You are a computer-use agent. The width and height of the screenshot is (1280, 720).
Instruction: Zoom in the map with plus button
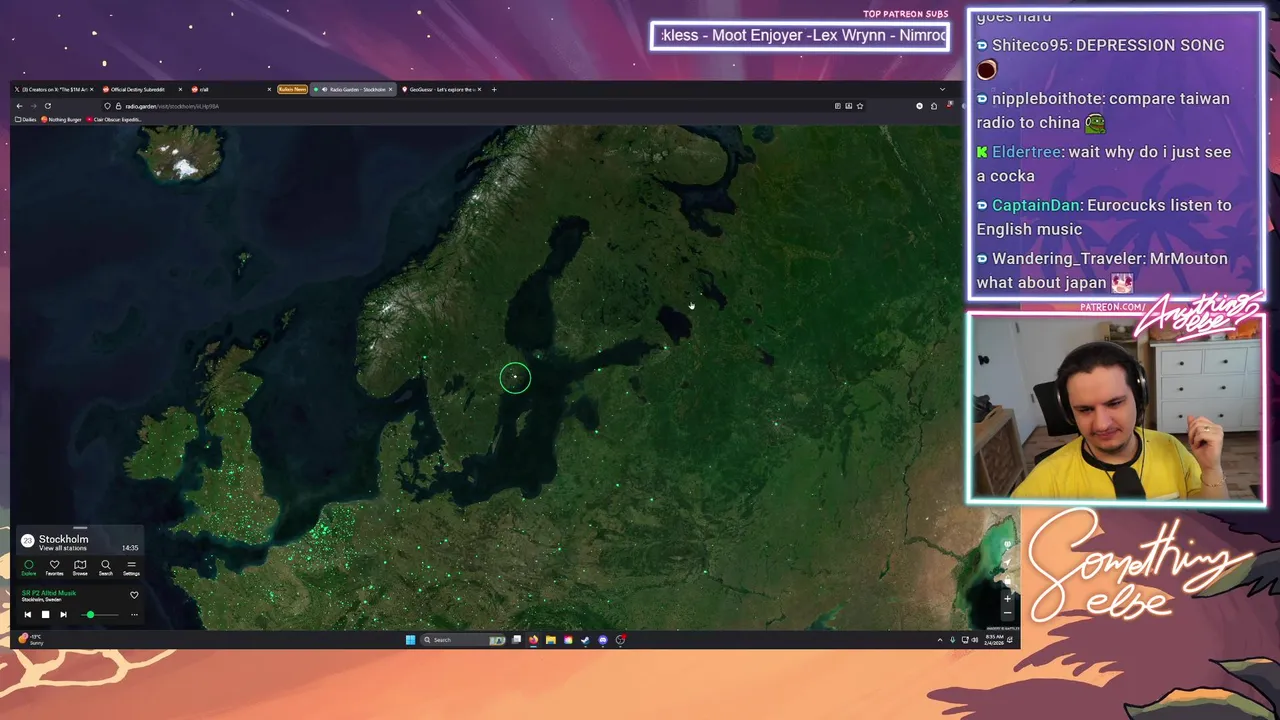click(1007, 598)
